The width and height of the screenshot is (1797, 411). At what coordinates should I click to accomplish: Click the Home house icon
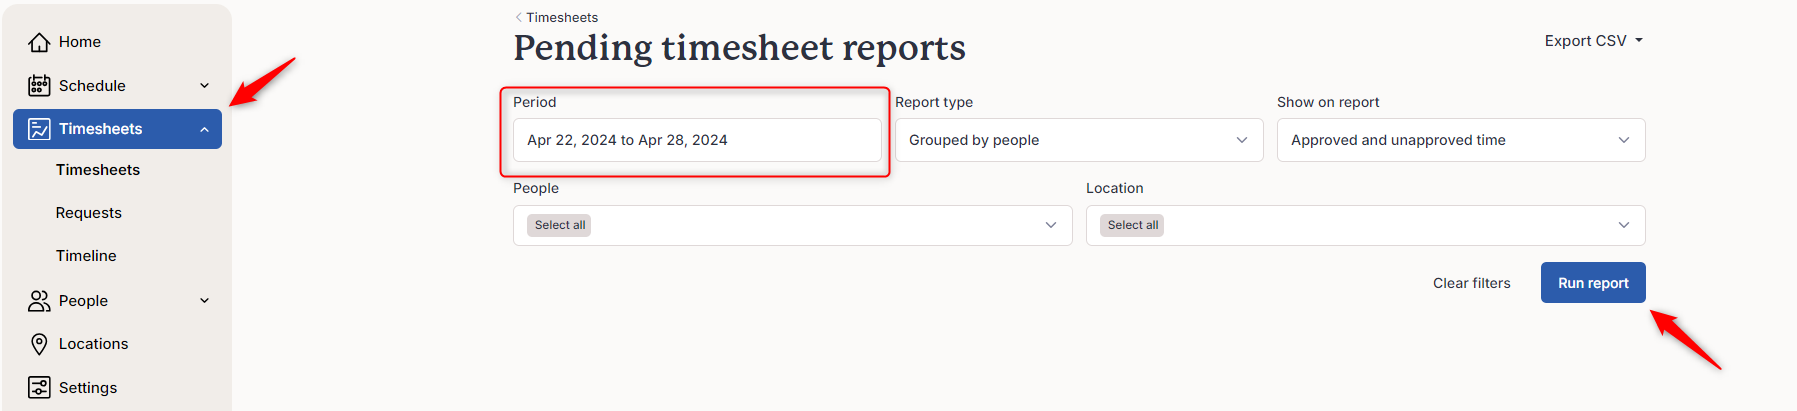[39, 42]
